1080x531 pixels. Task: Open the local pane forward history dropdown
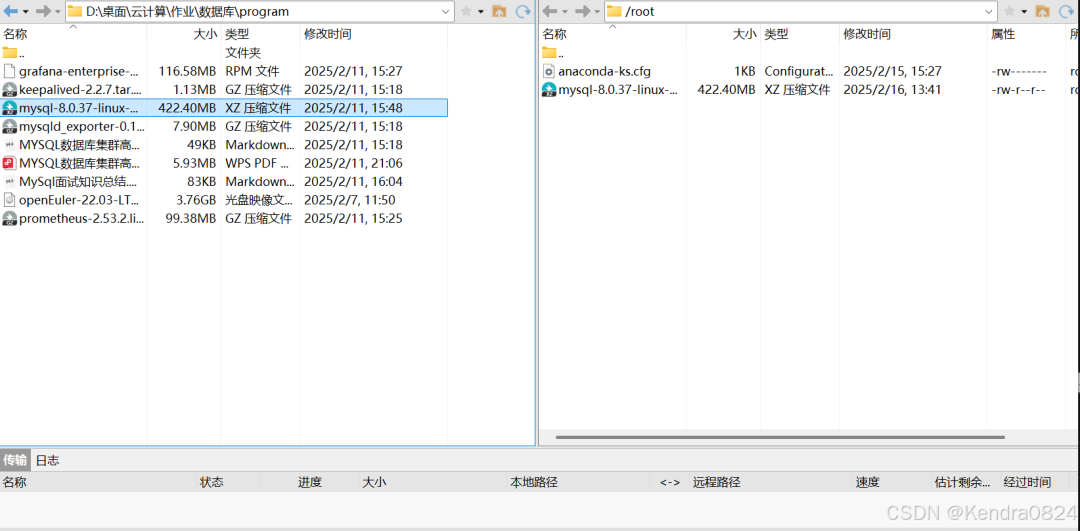coord(57,12)
